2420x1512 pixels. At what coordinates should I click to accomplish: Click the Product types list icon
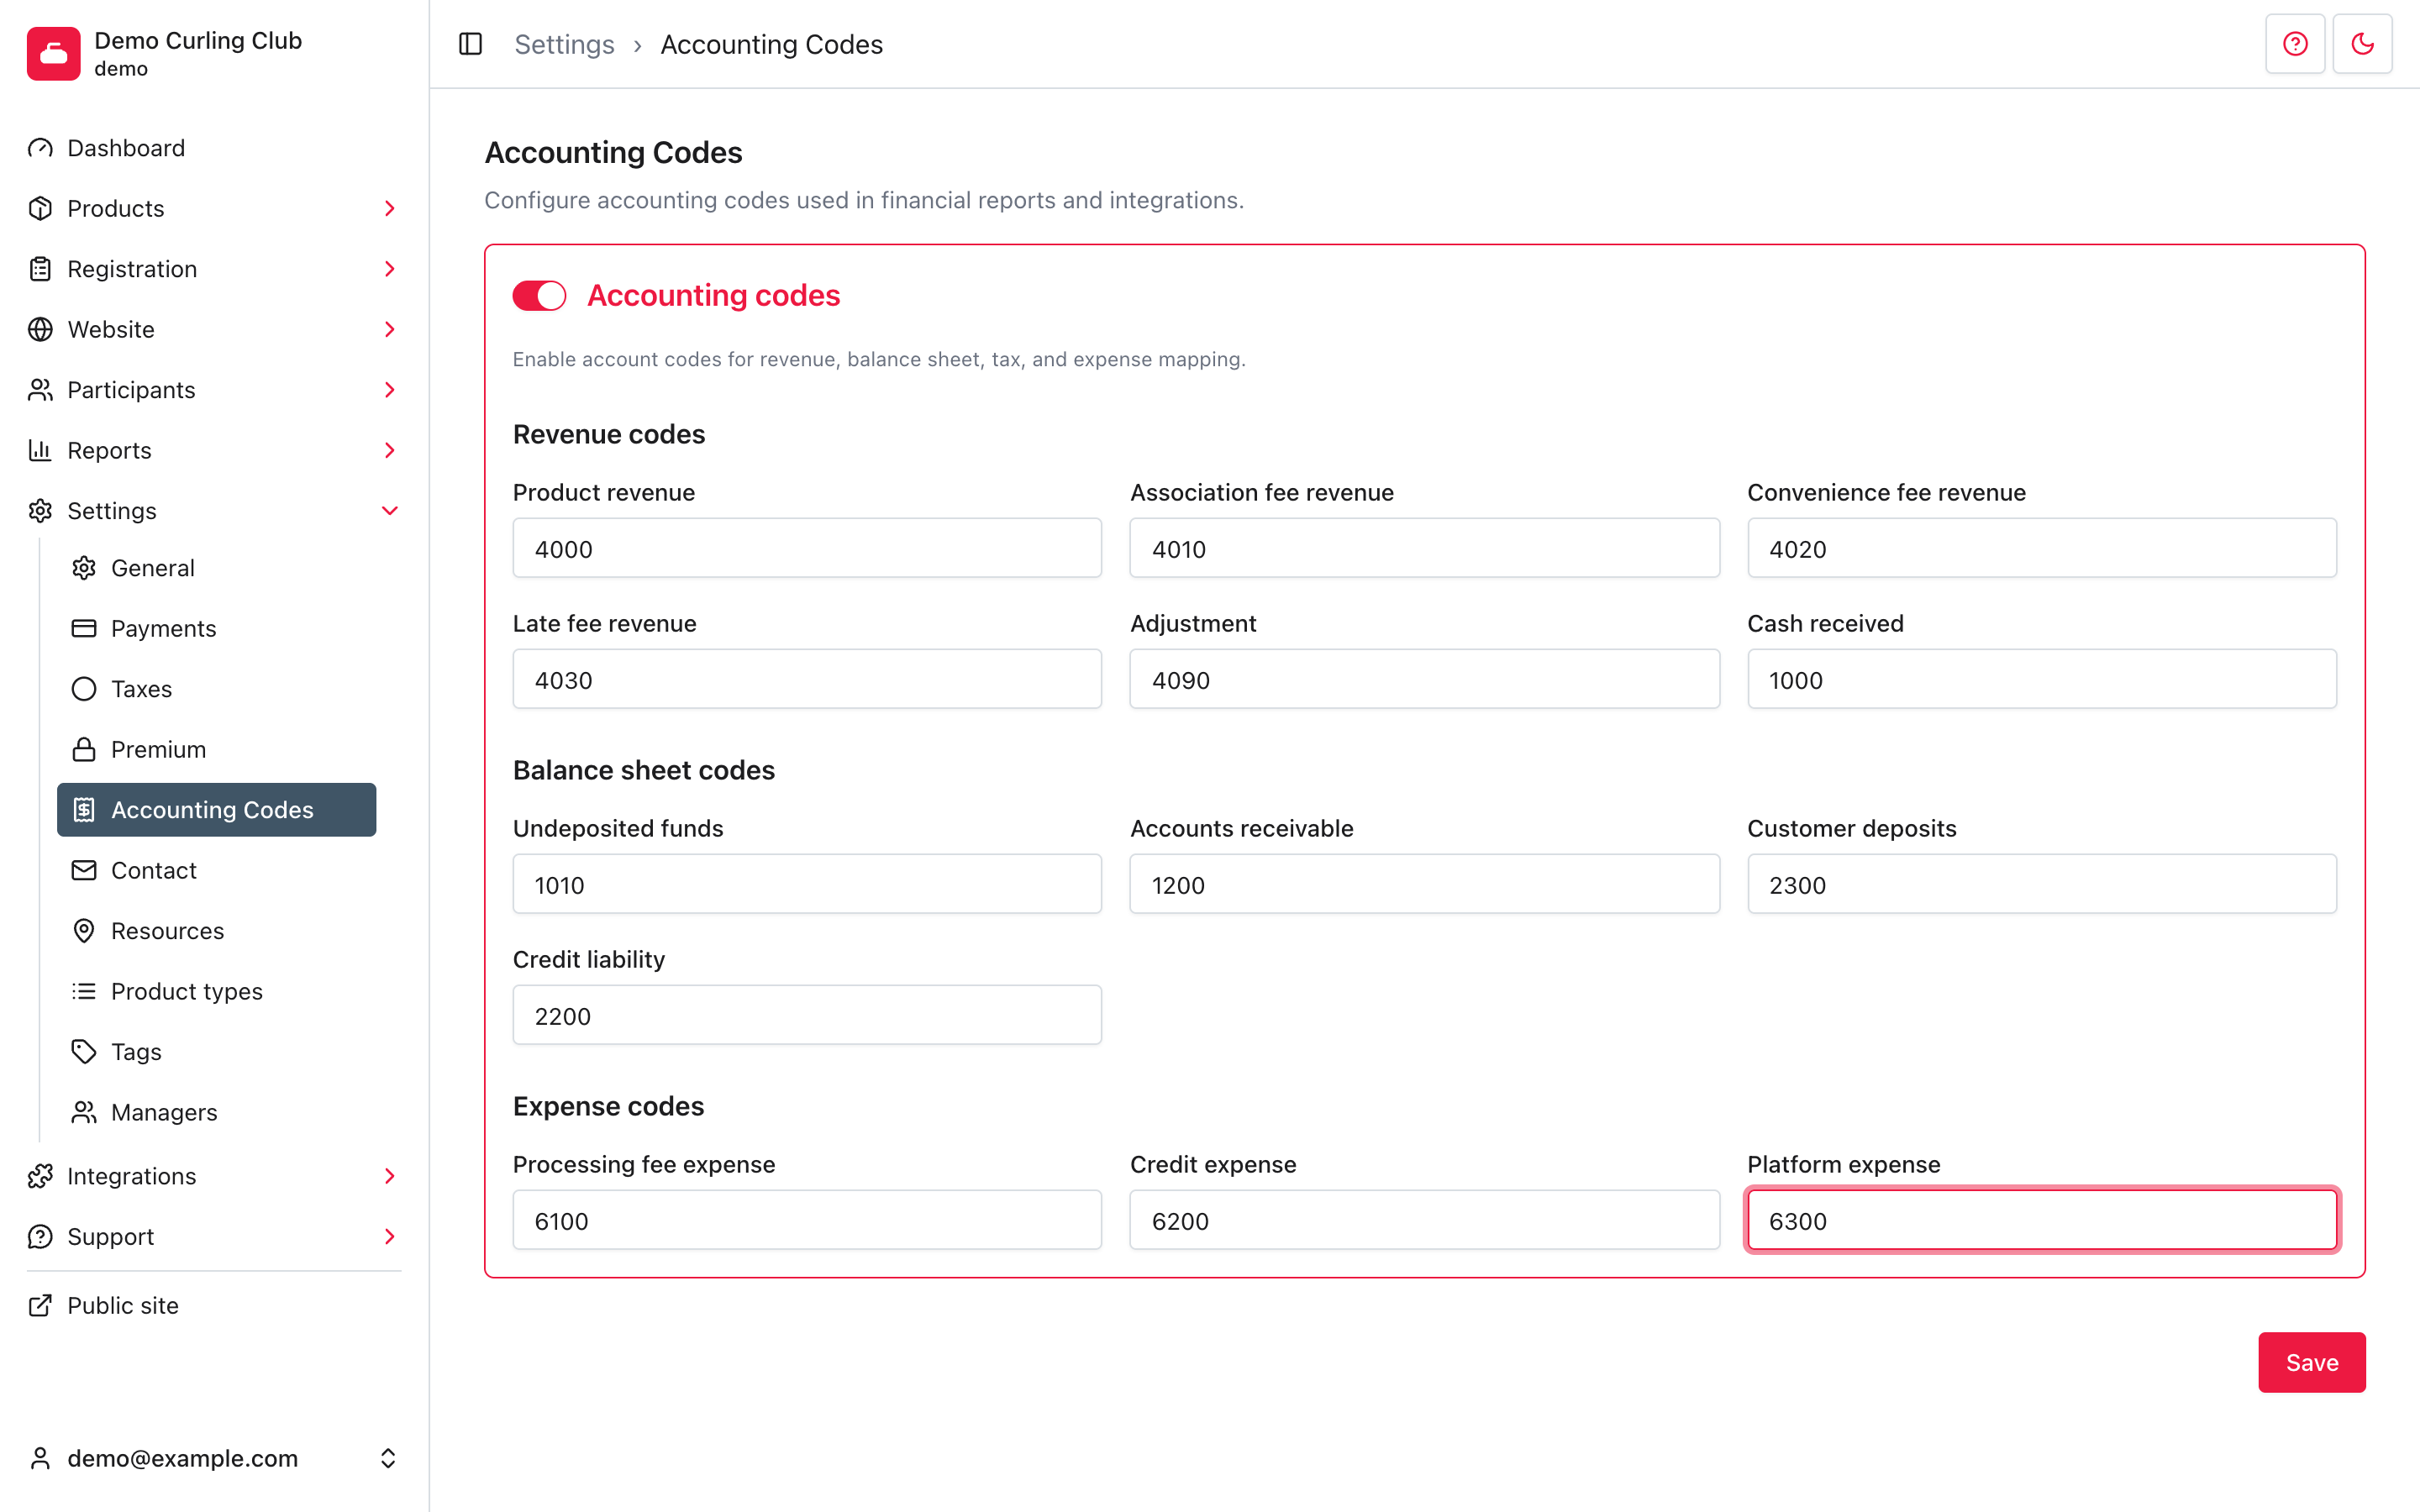coord(84,991)
